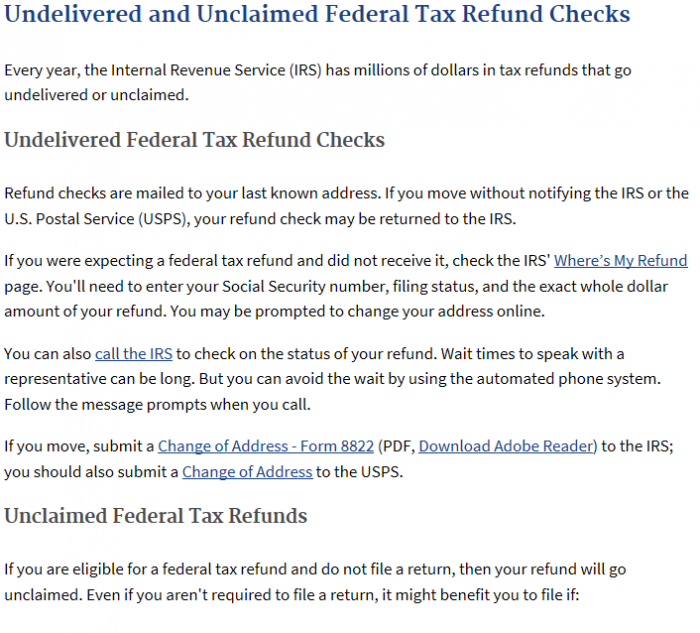Click the paragraph starting 'Refund checks are mailed'
Image resolution: width=700 pixels, height=633 pixels.
[346, 206]
